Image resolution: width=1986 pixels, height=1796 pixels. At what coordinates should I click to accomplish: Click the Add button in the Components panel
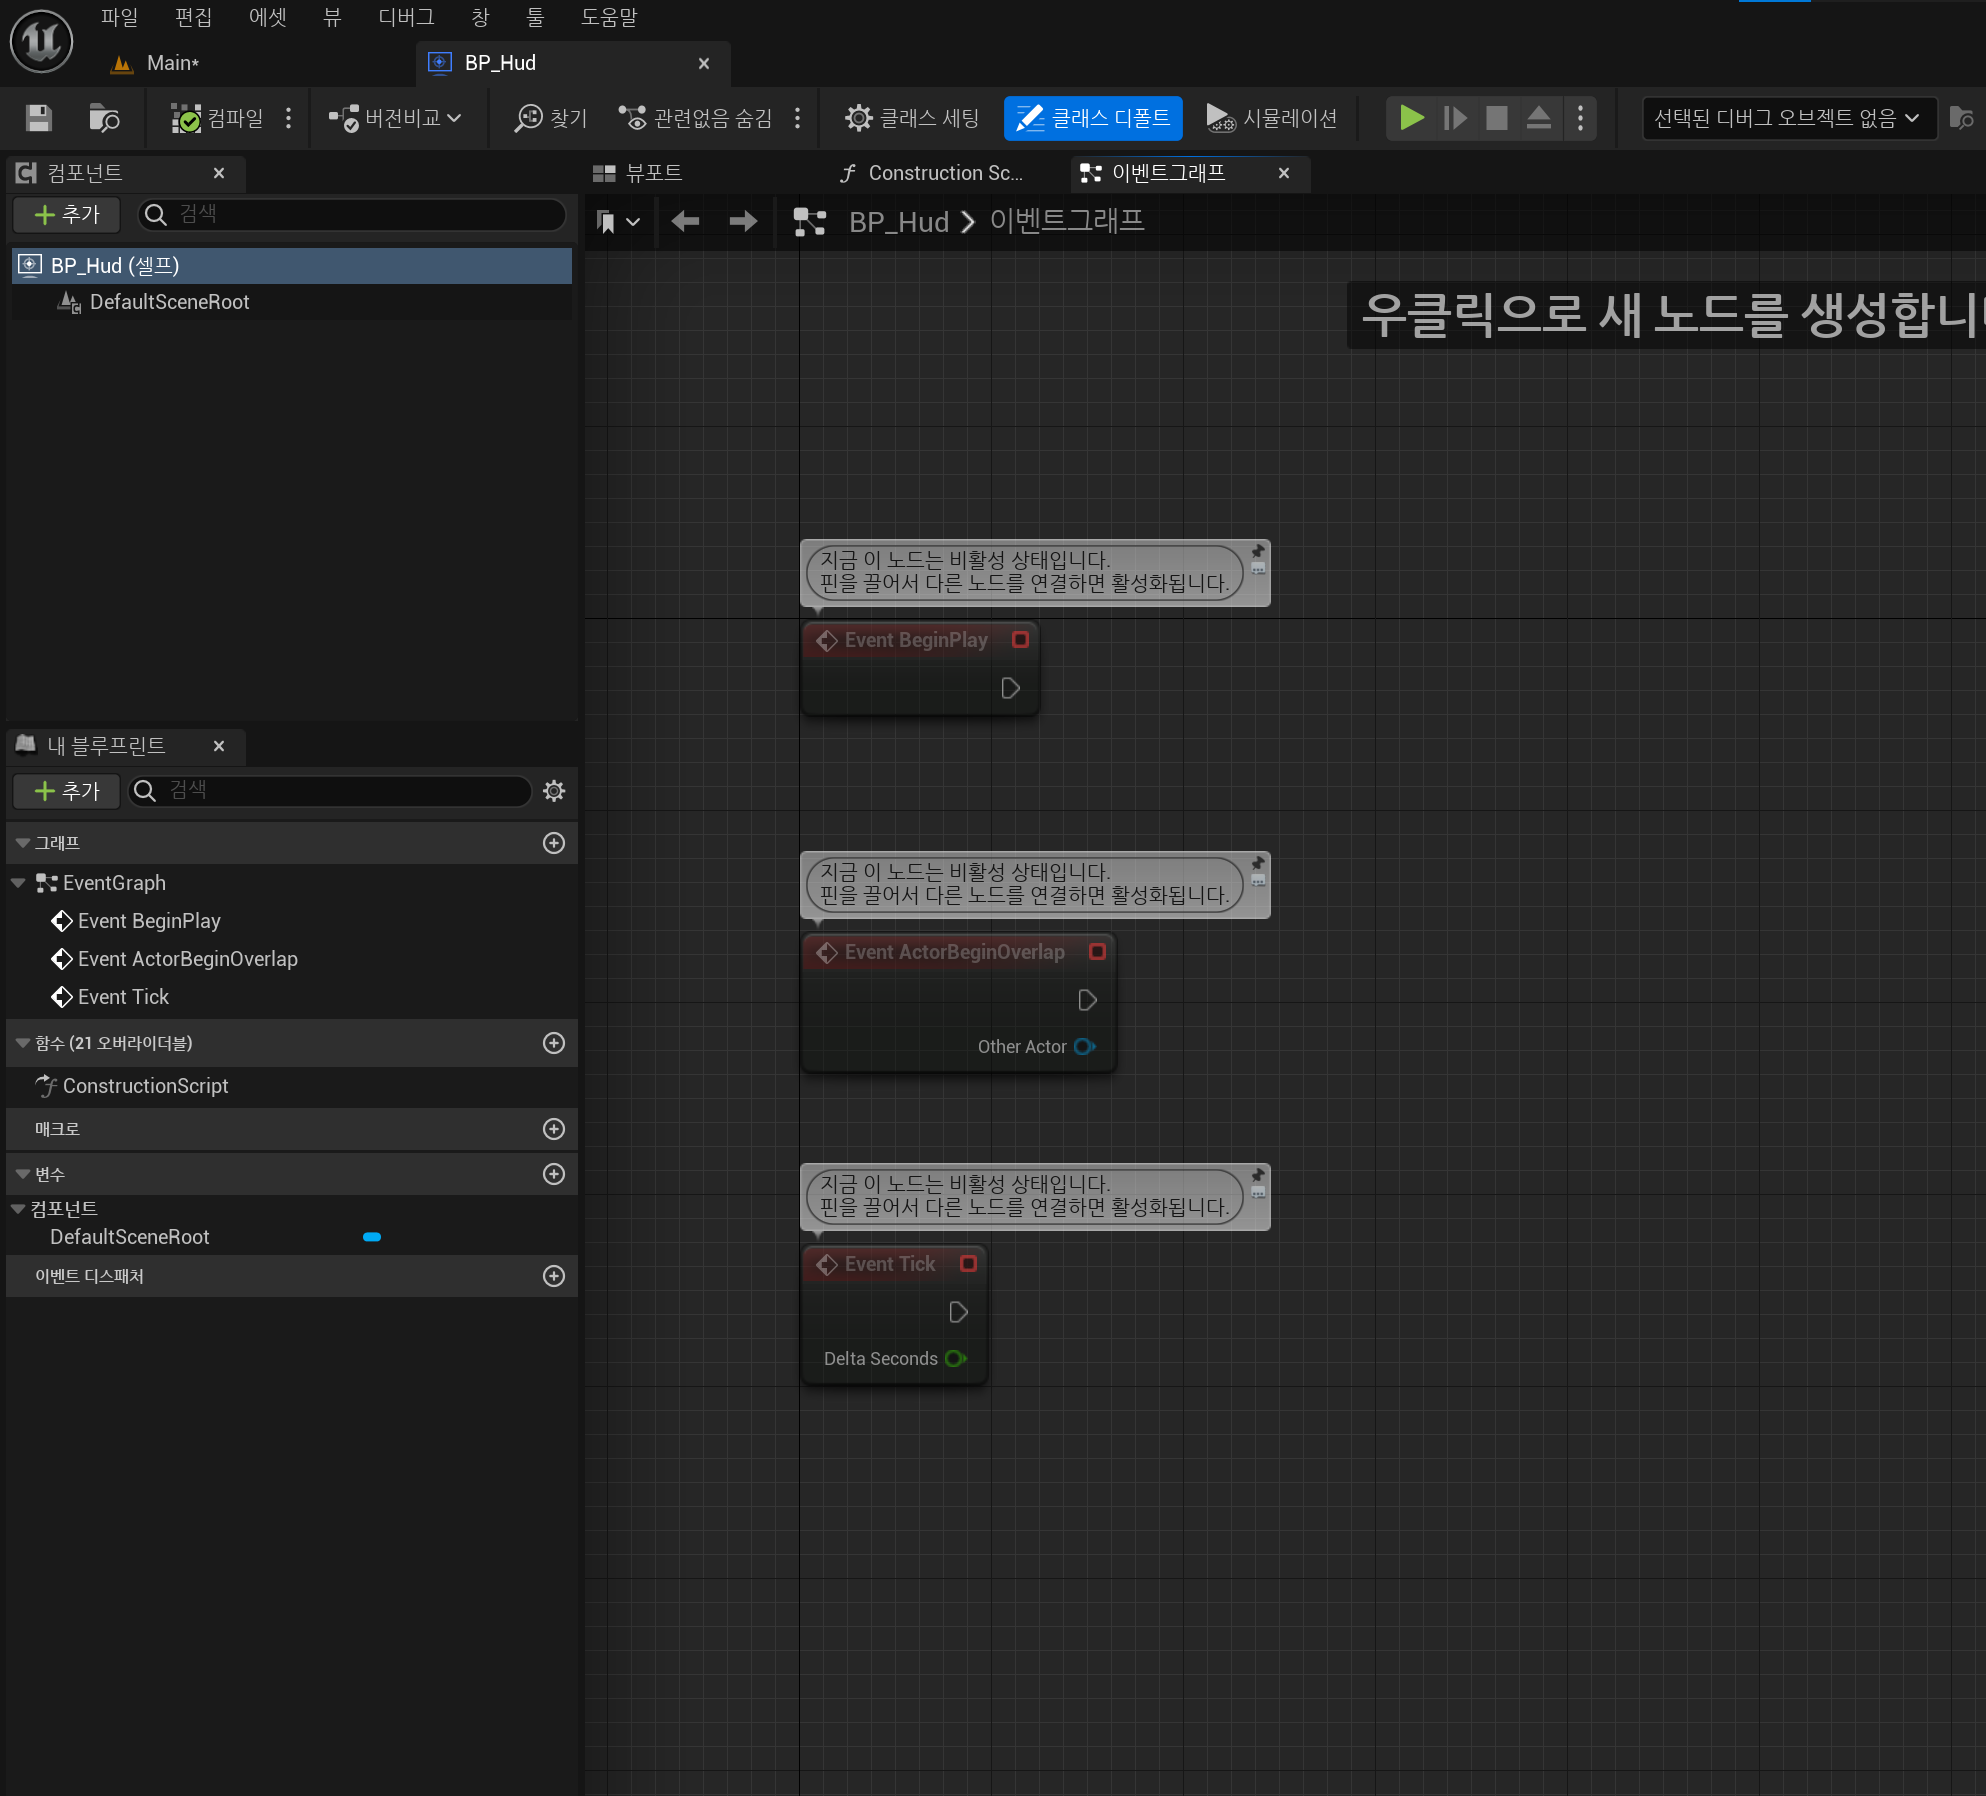(x=67, y=214)
